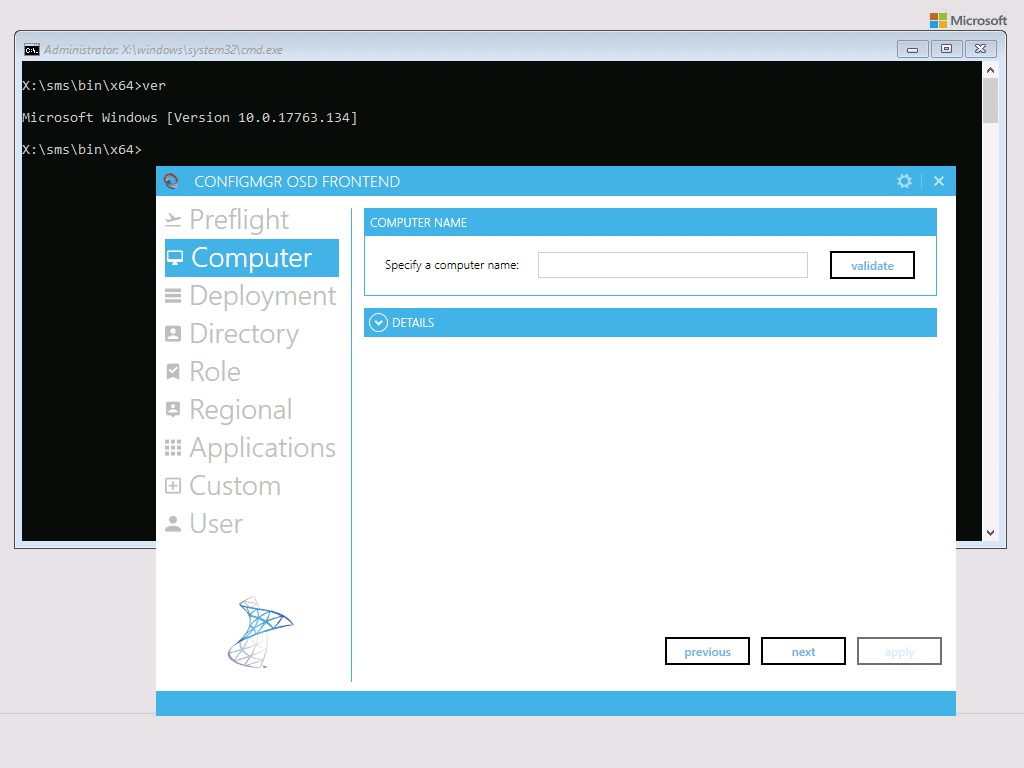Click the Regional speech-badge icon
The height and width of the screenshot is (768, 1024).
pos(173,409)
